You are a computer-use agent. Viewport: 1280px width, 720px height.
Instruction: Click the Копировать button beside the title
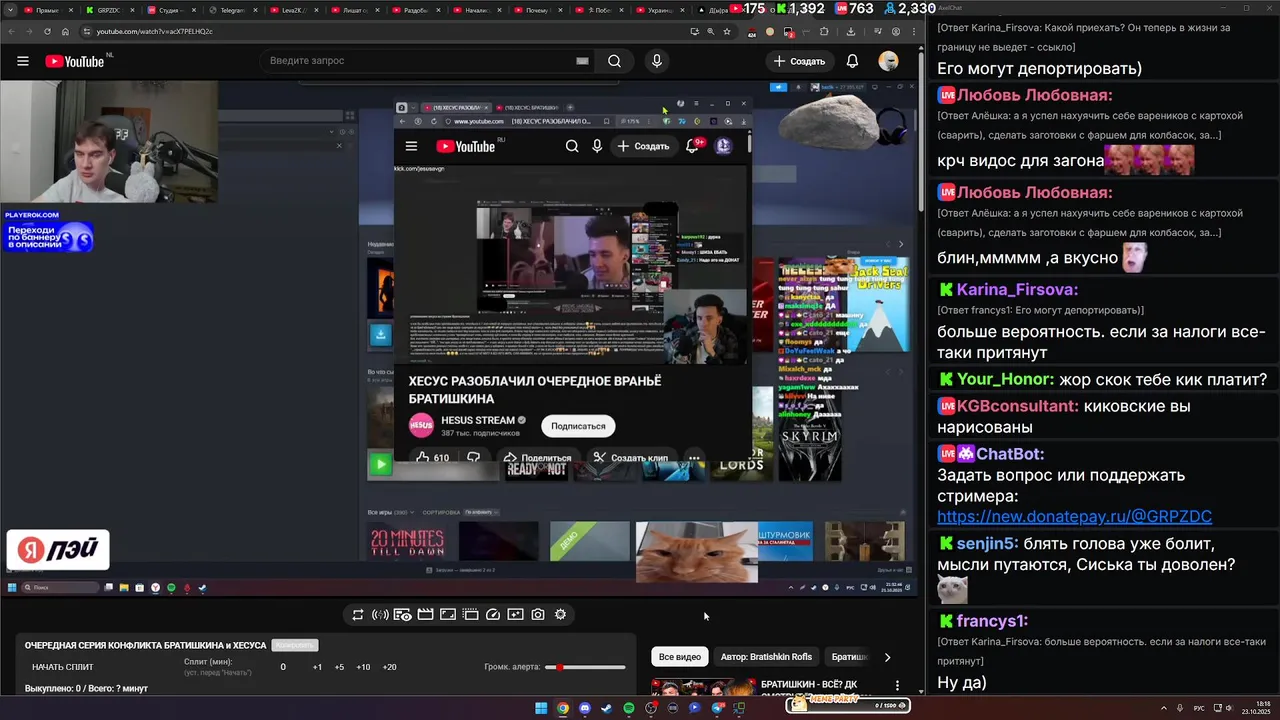pos(294,645)
